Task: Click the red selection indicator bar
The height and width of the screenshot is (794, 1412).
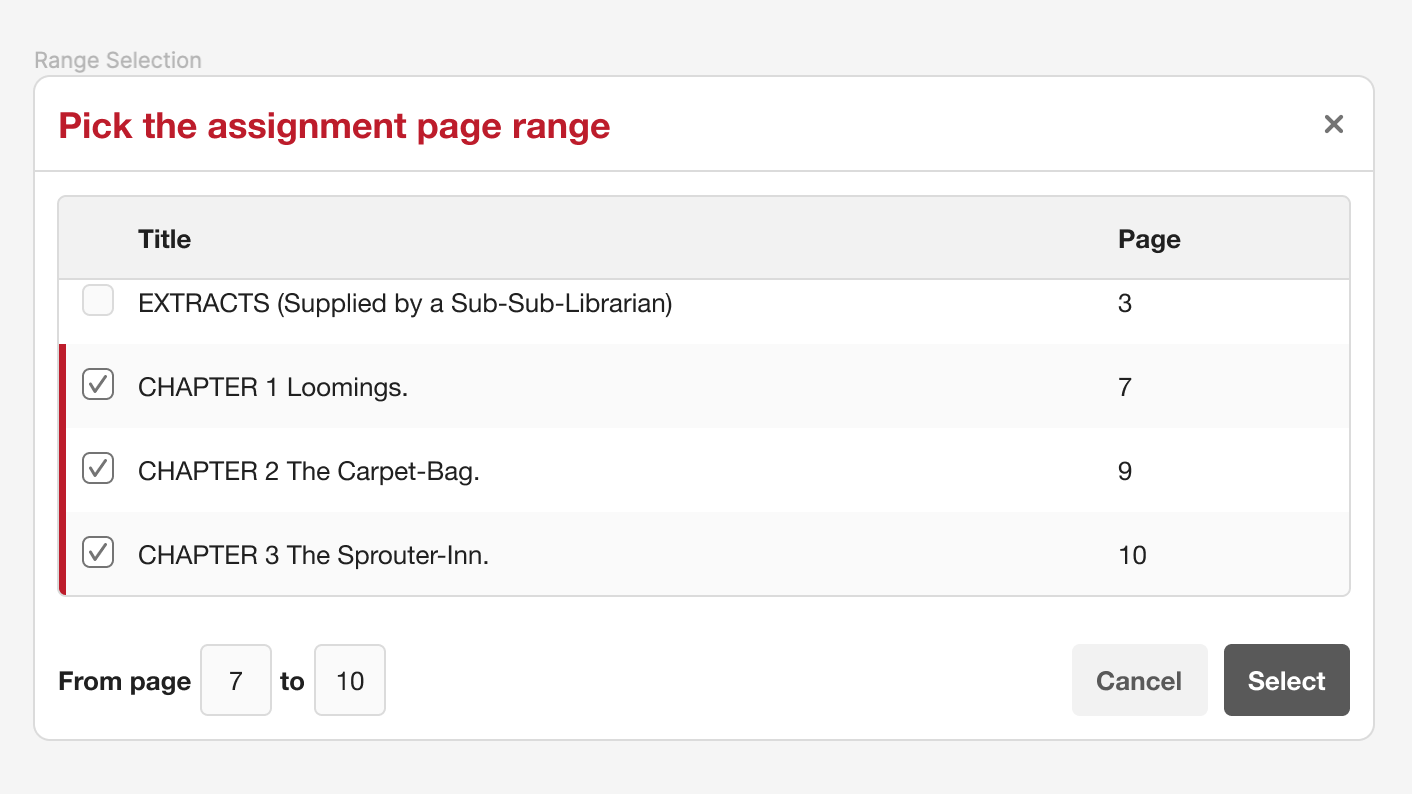Action: click(x=61, y=470)
